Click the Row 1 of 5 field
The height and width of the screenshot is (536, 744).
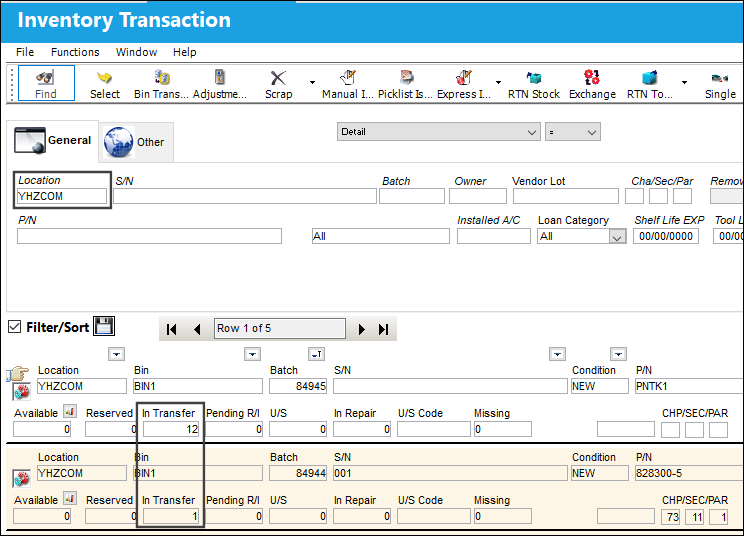tap(280, 329)
